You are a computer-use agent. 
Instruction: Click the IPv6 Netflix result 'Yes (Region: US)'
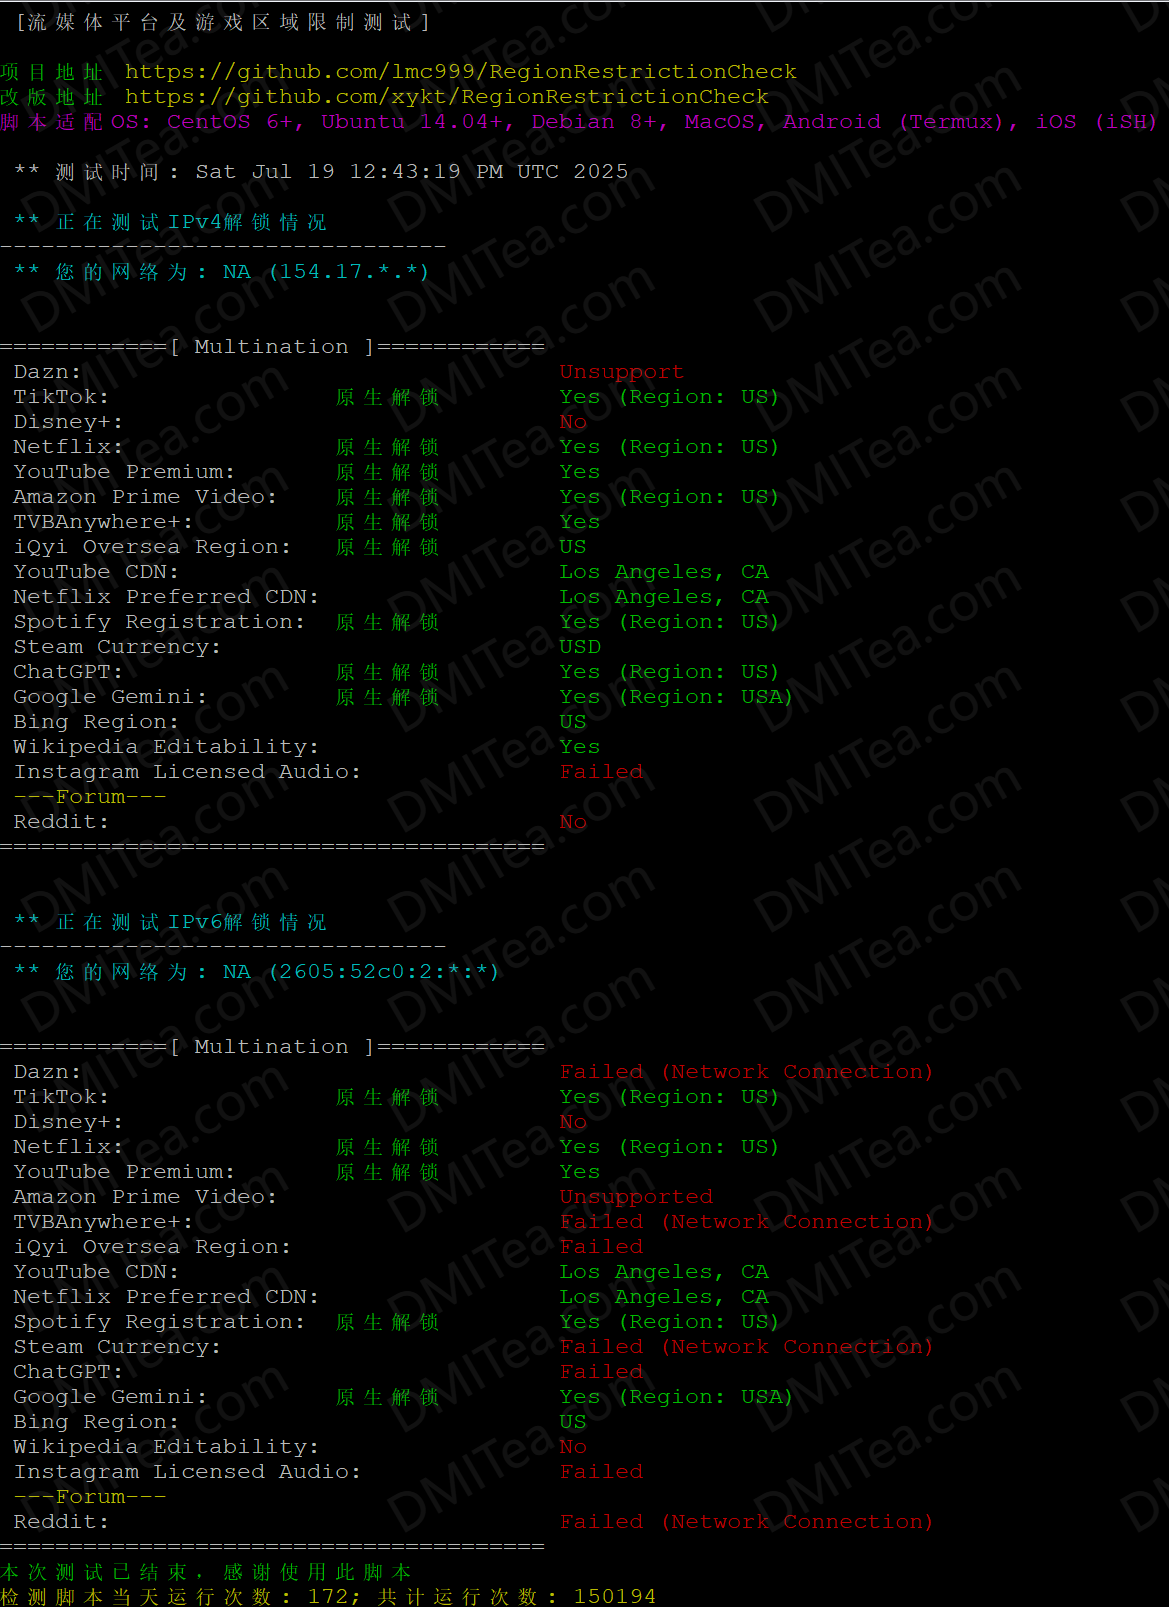pyautogui.click(x=669, y=1147)
